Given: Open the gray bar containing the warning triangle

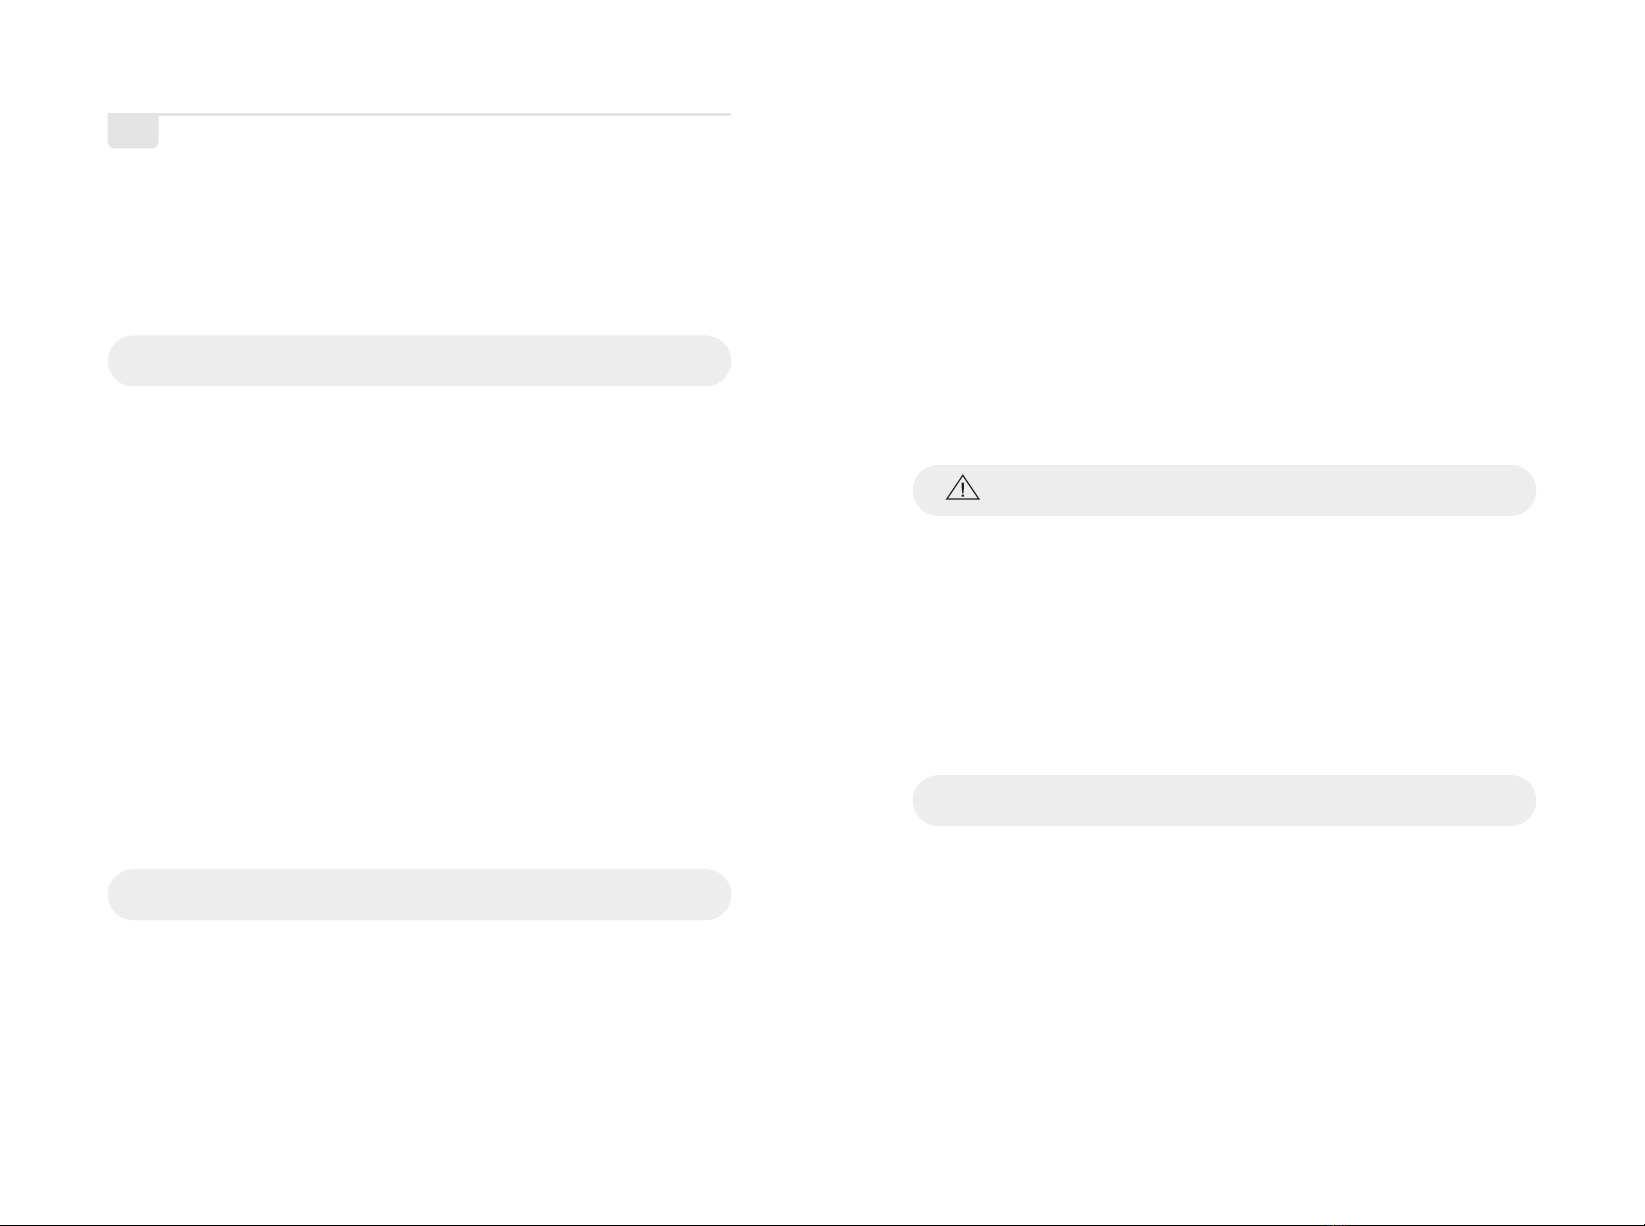Looking at the screenshot, I should tap(1224, 490).
